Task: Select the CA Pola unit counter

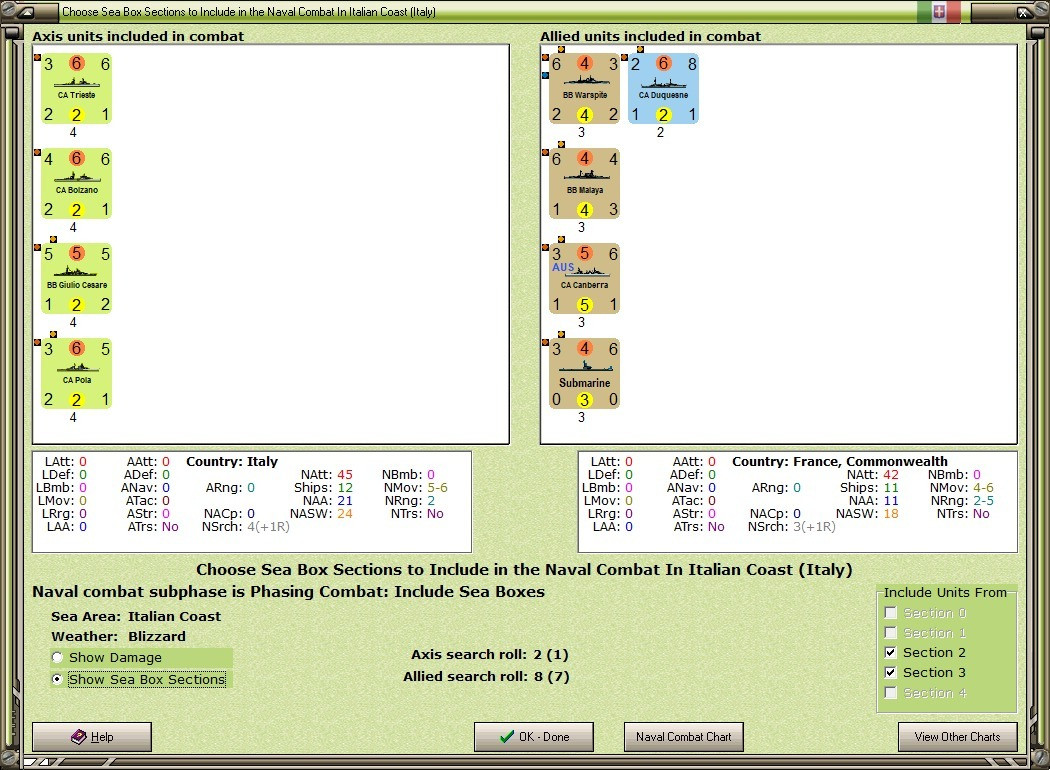Action: coord(76,374)
